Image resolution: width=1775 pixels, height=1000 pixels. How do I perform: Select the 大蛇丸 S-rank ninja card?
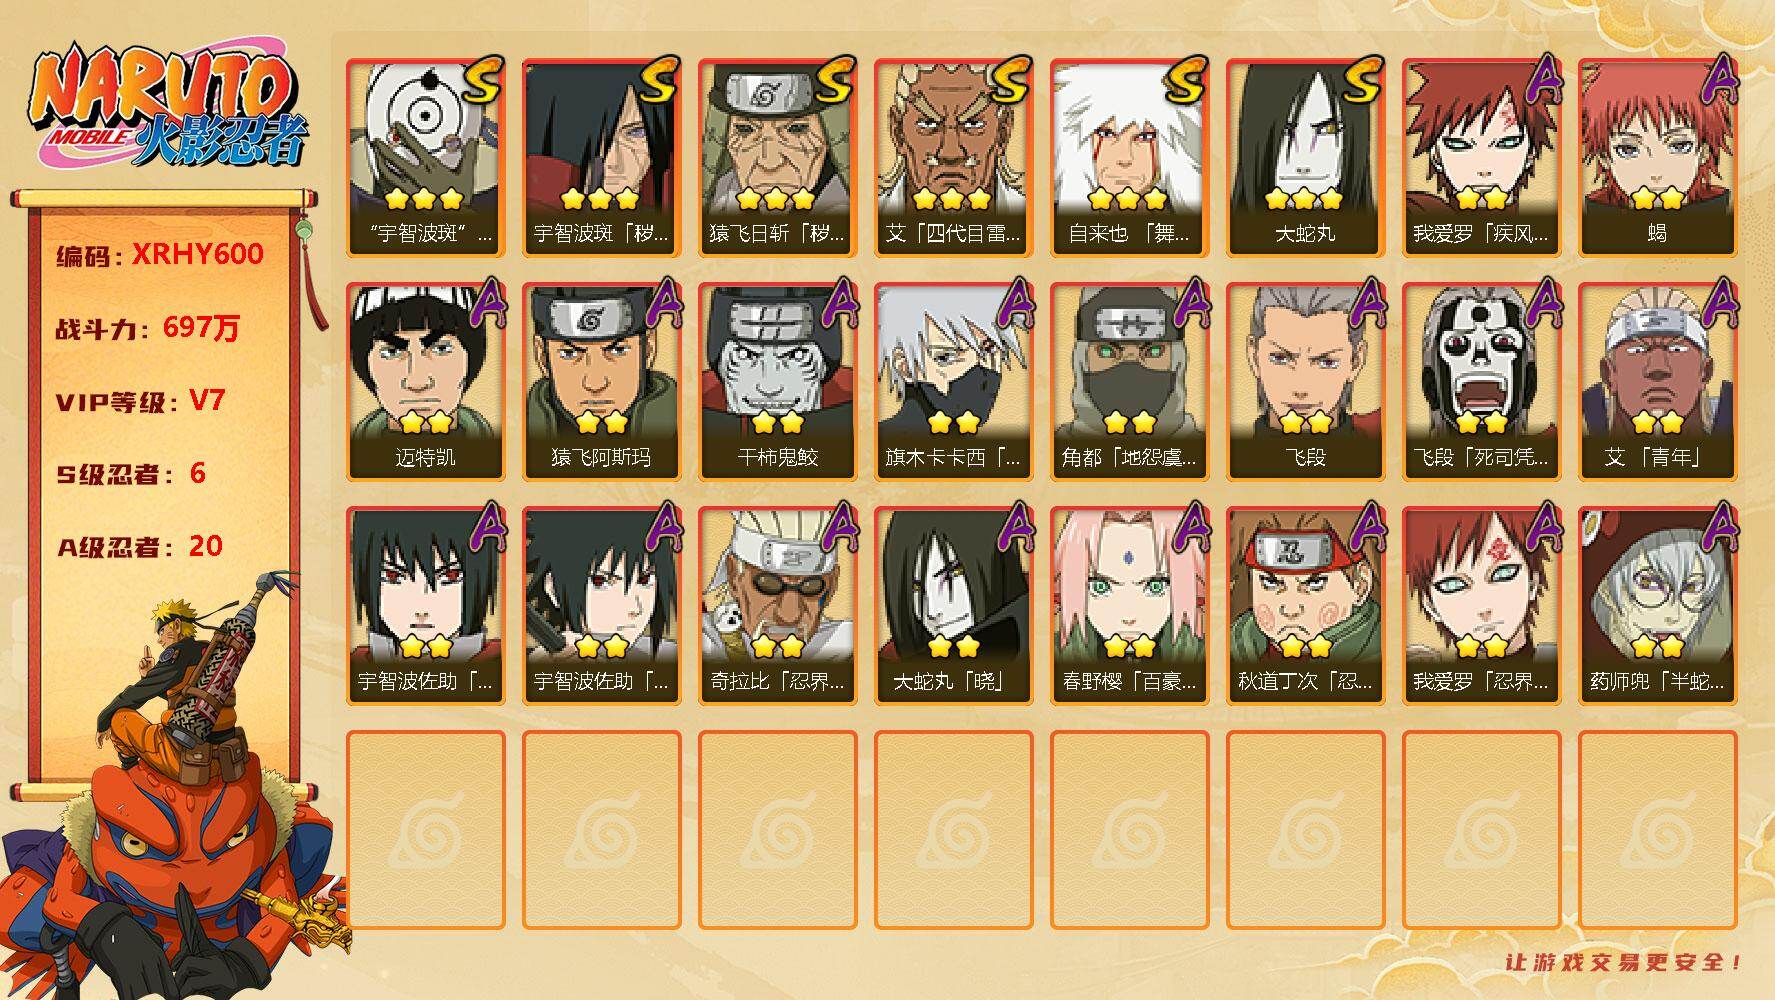tap(1305, 158)
